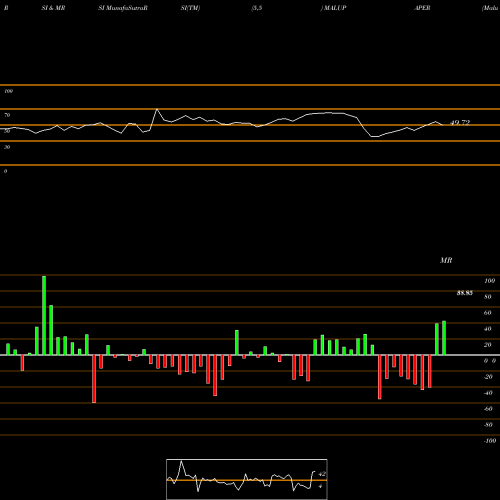The image size is (500, 500).
Task: Click the tallest green bar in MR histogram
Action: pos(44,315)
